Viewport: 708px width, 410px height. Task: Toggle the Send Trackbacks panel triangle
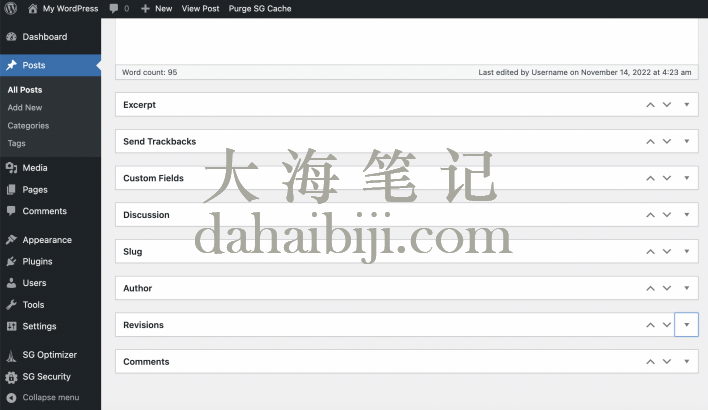coord(686,141)
